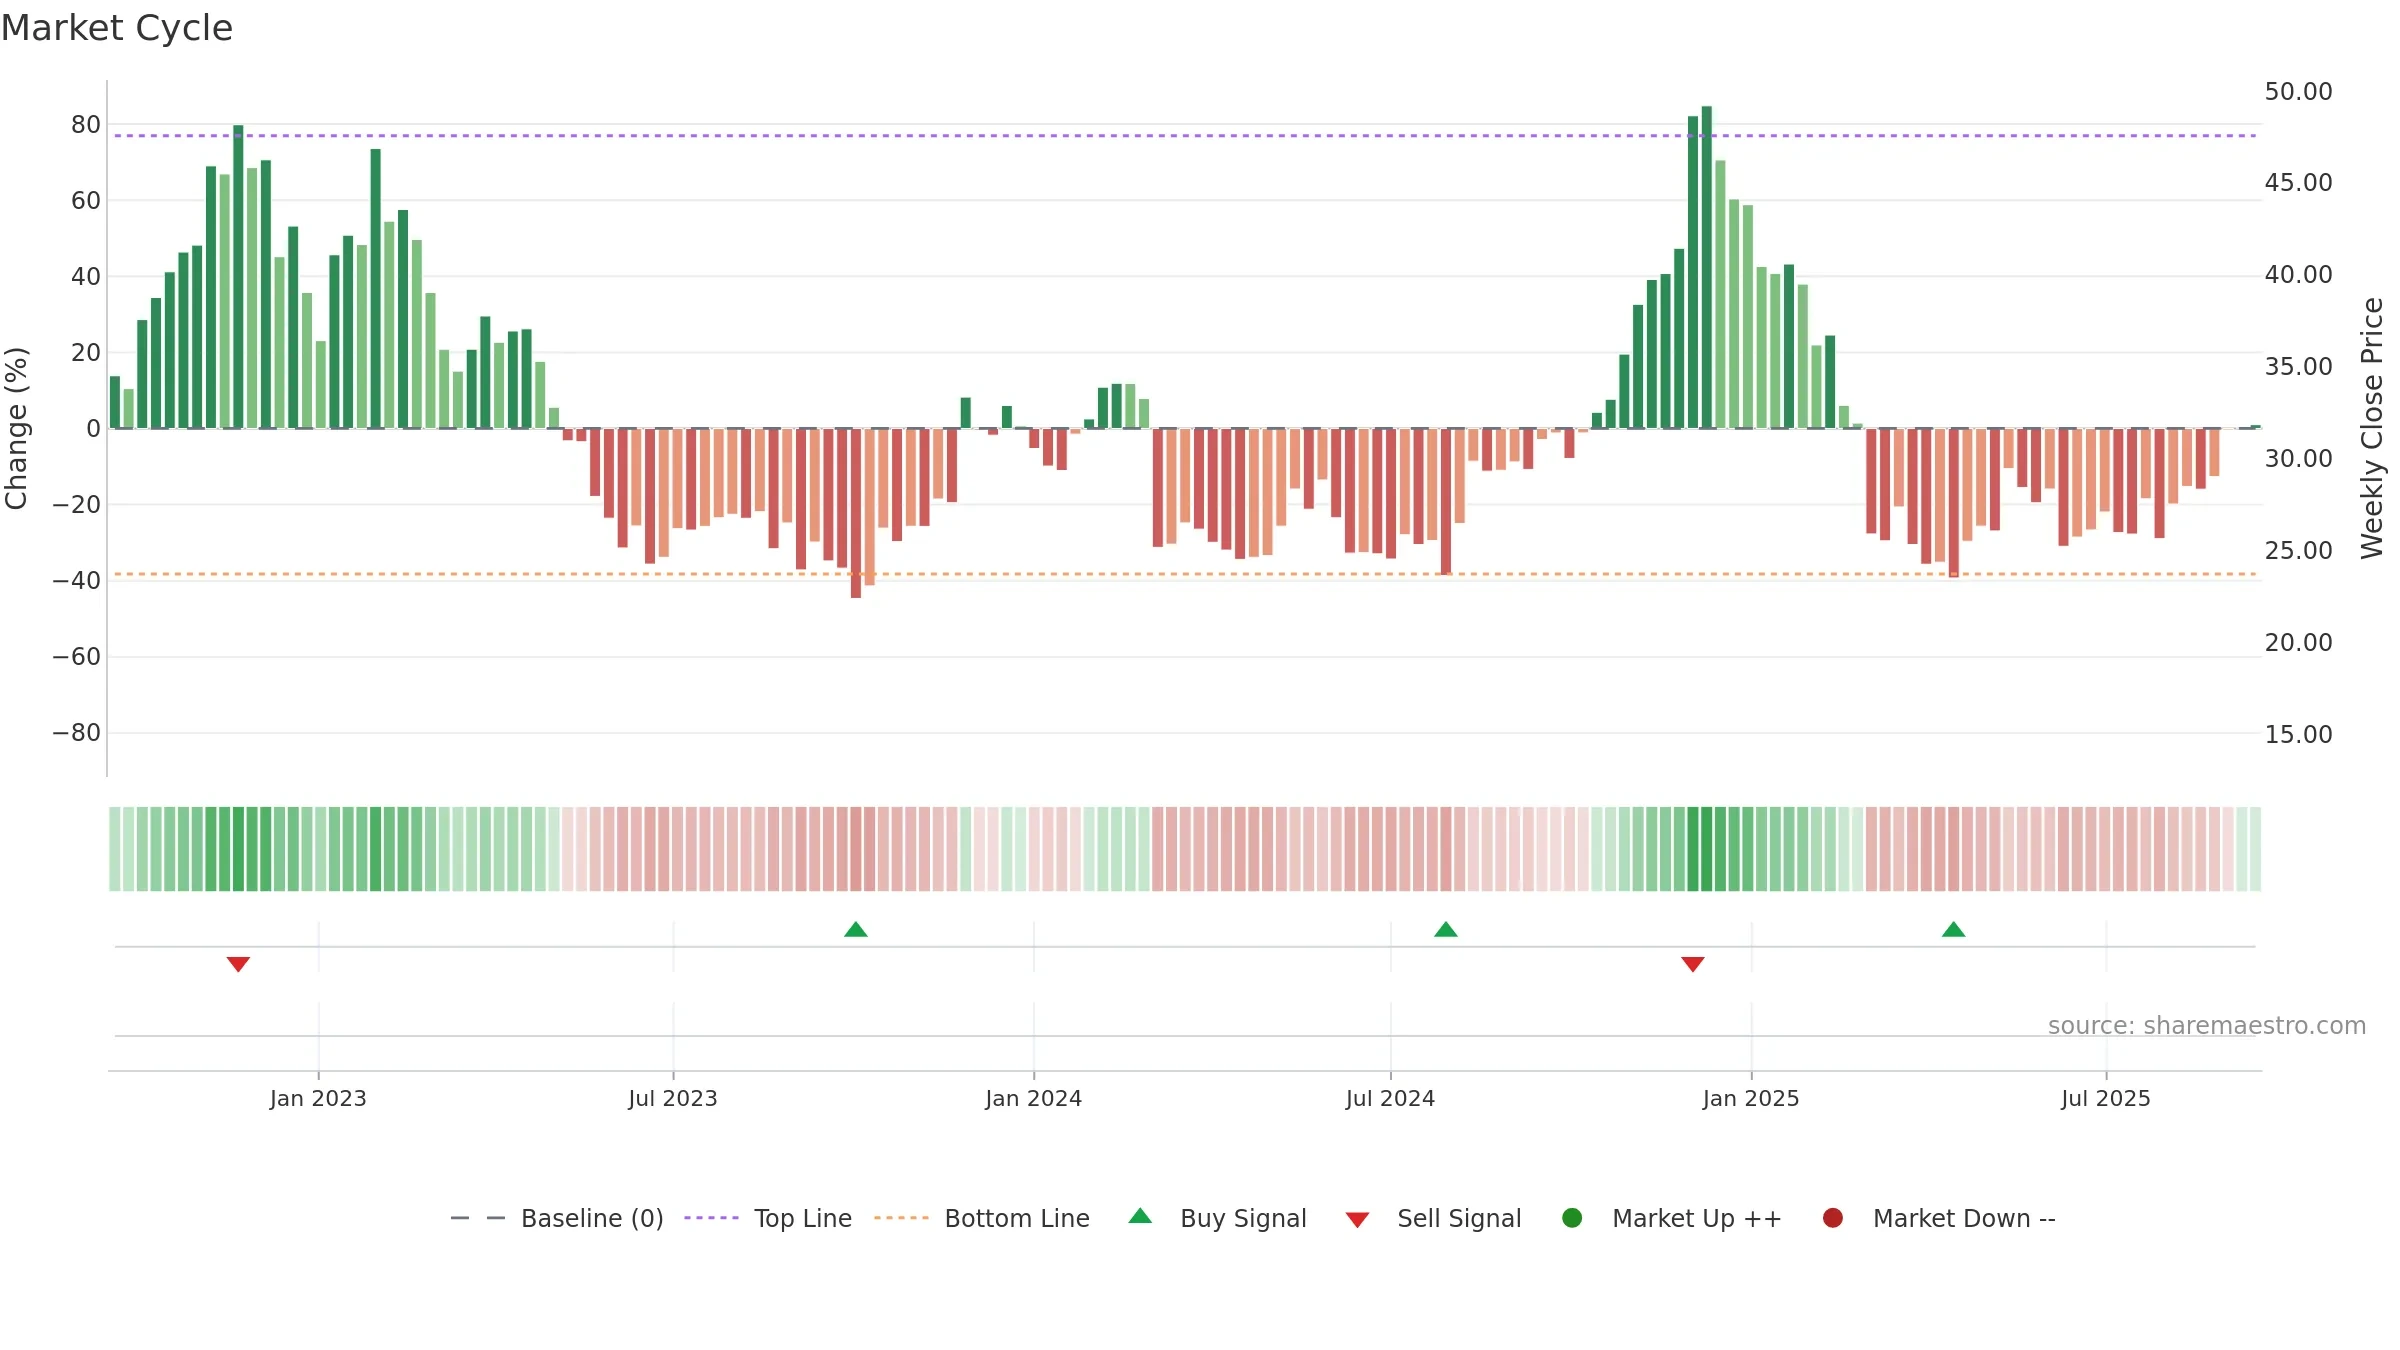The width and height of the screenshot is (2400, 1350).
Task: Toggle the Baseline (0) legend label
Action: pyautogui.click(x=592, y=1218)
